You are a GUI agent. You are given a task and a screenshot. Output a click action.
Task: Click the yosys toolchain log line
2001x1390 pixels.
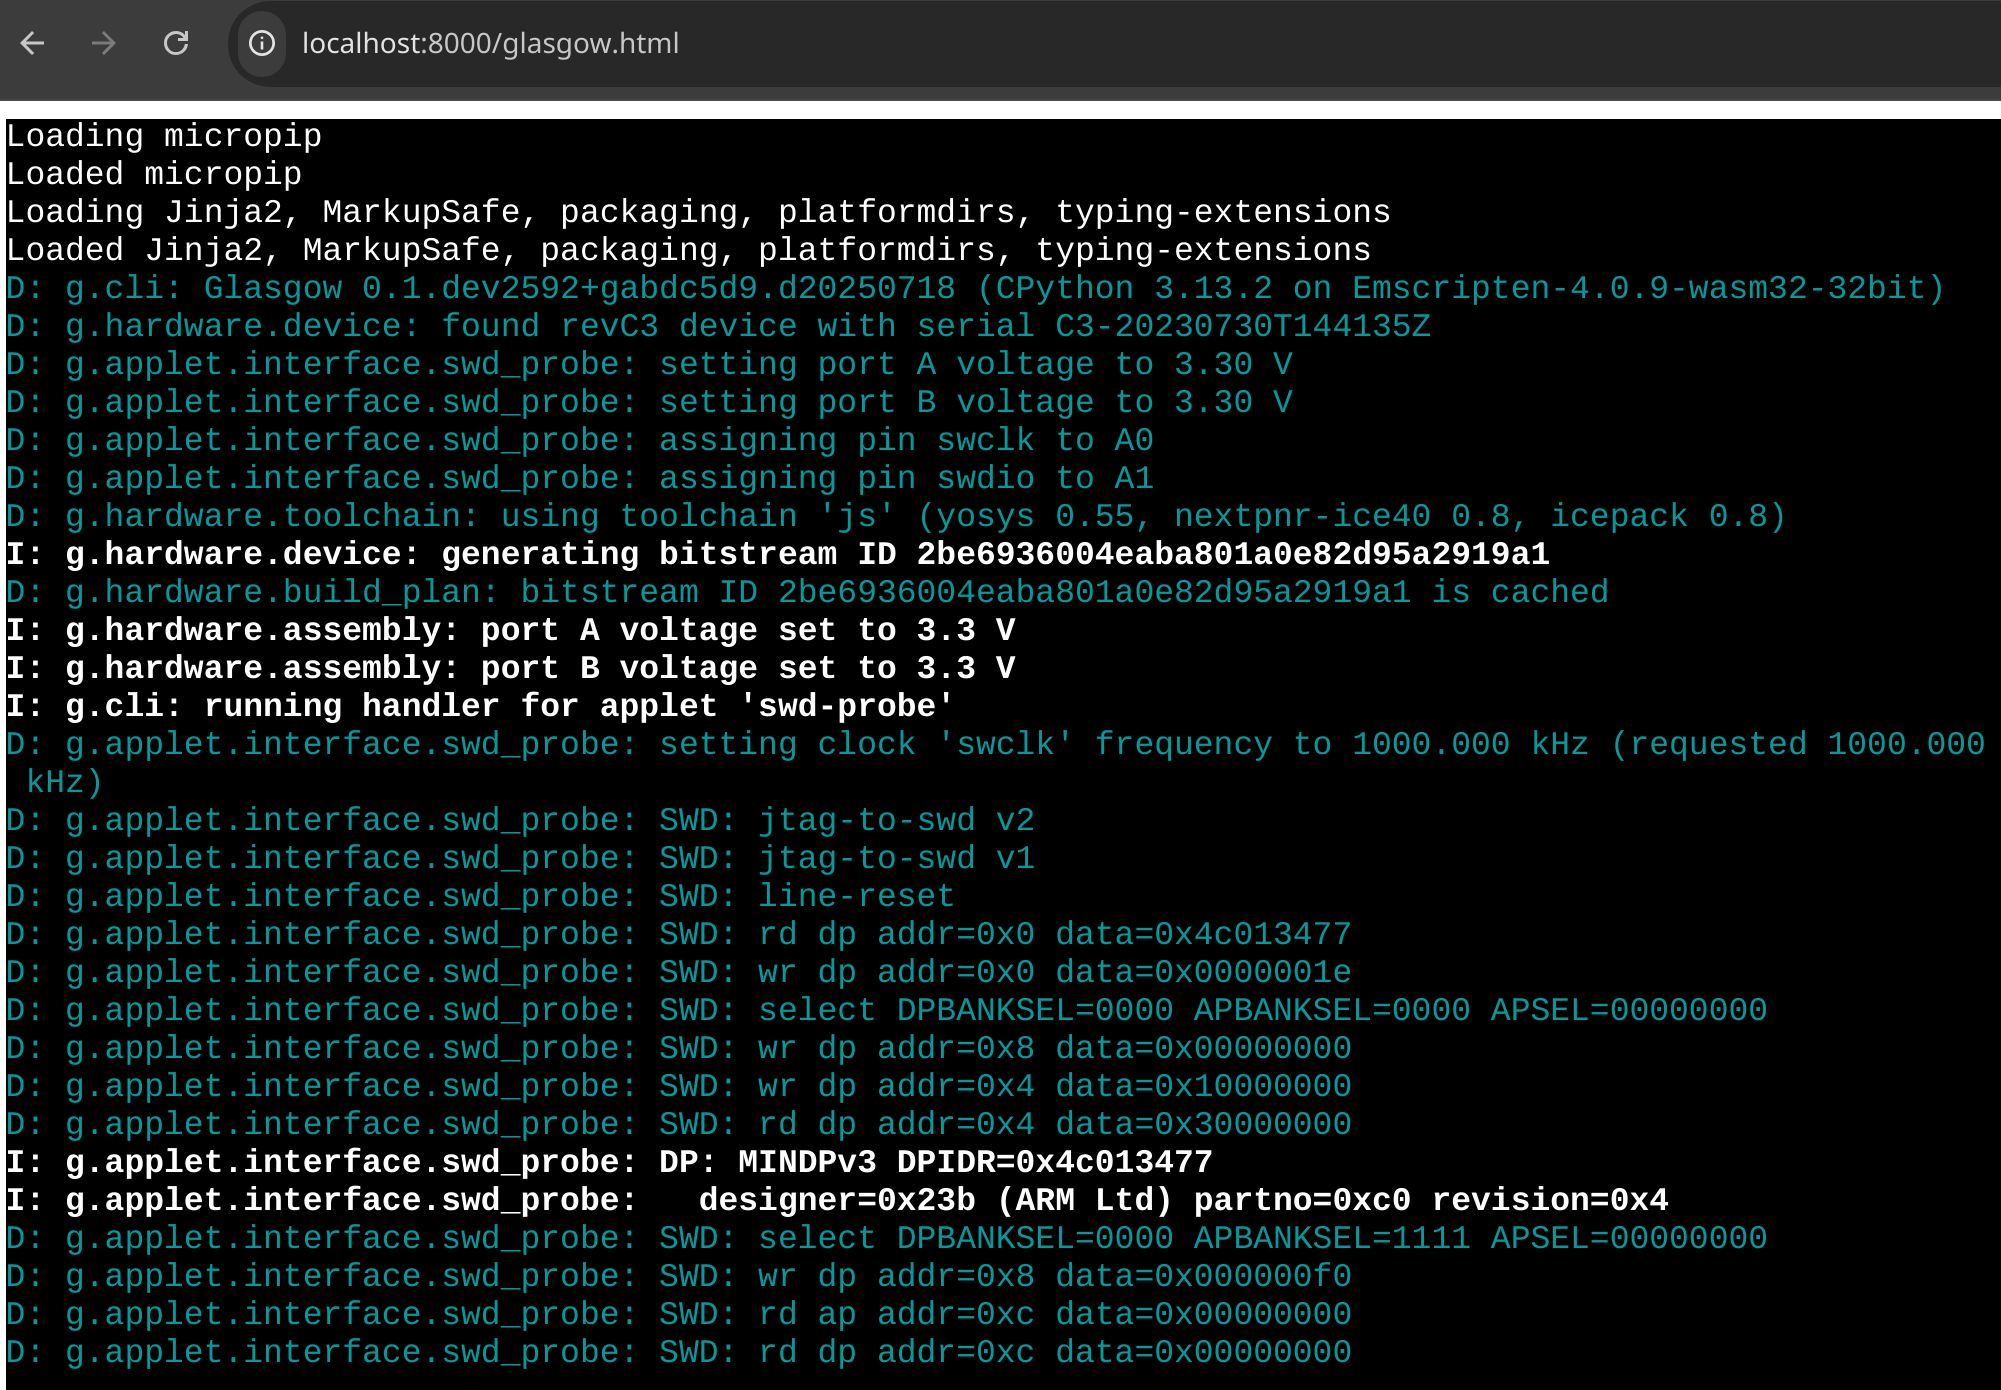point(895,516)
